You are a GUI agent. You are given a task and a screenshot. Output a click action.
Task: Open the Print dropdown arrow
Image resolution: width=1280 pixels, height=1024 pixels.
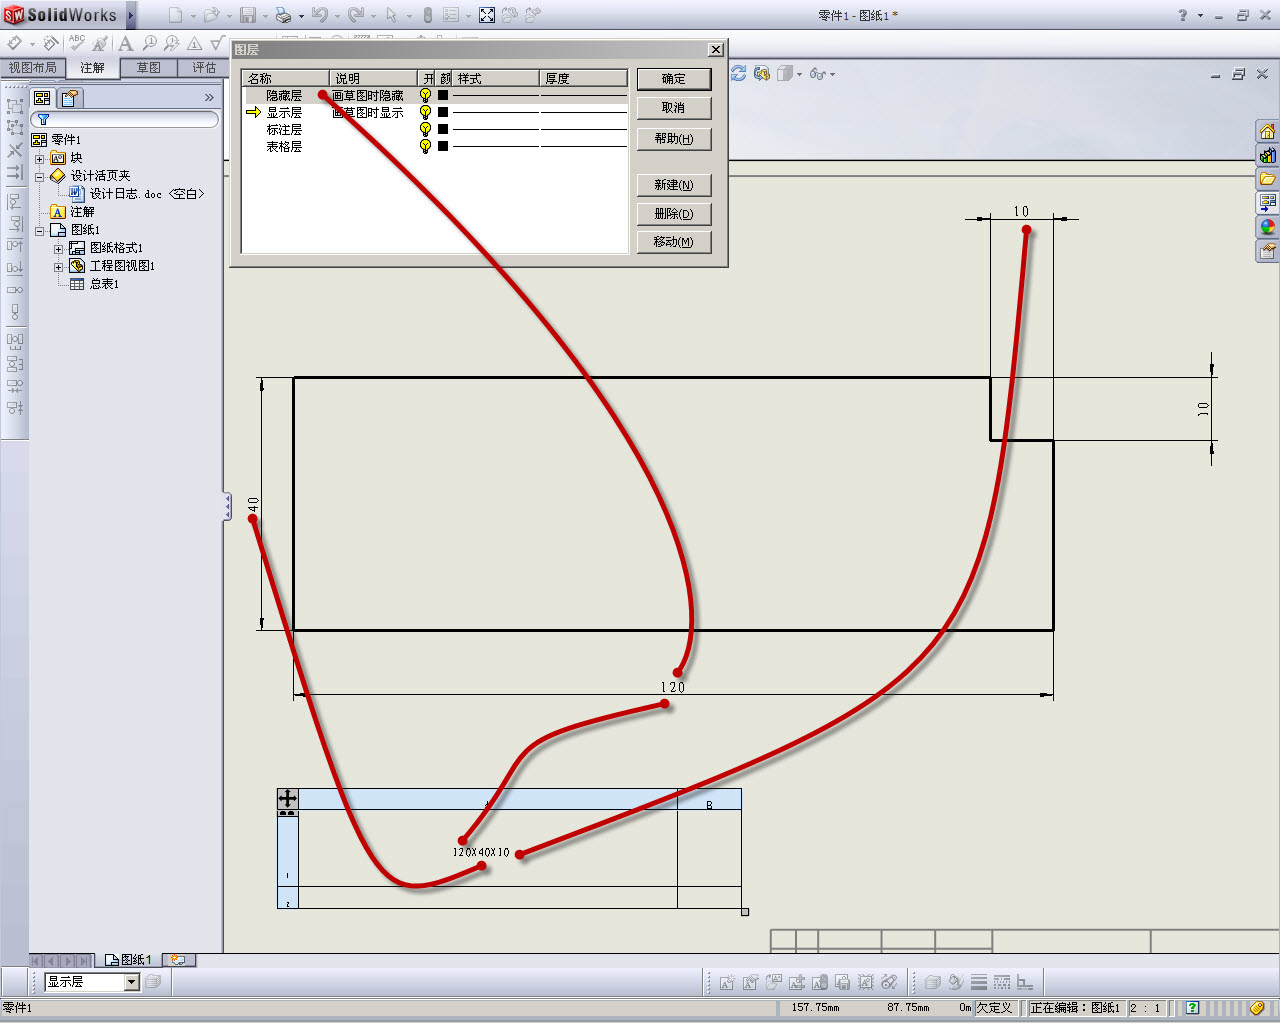tap(300, 16)
